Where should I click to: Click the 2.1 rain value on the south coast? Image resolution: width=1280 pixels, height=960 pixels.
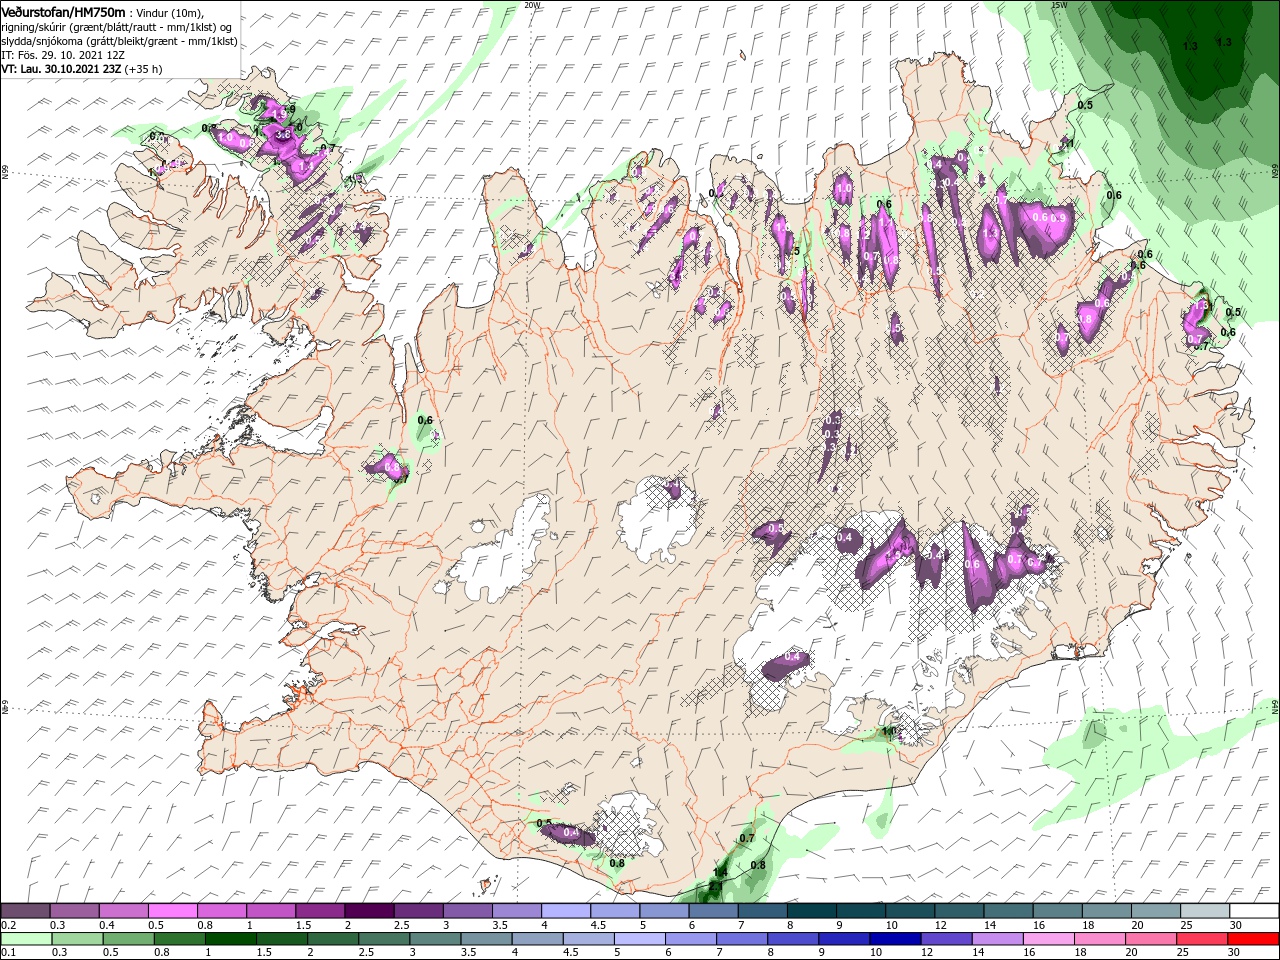(715, 886)
